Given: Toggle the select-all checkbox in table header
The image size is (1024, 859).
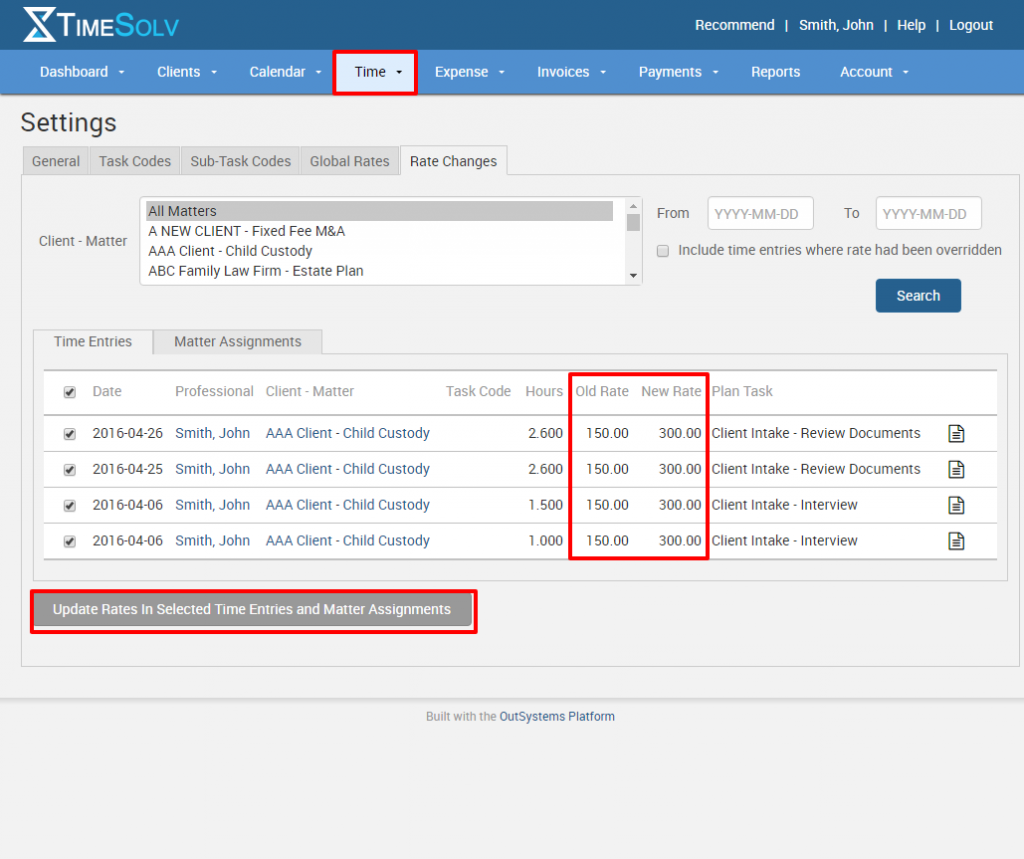Looking at the screenshot, I should [x=70, y=392].
